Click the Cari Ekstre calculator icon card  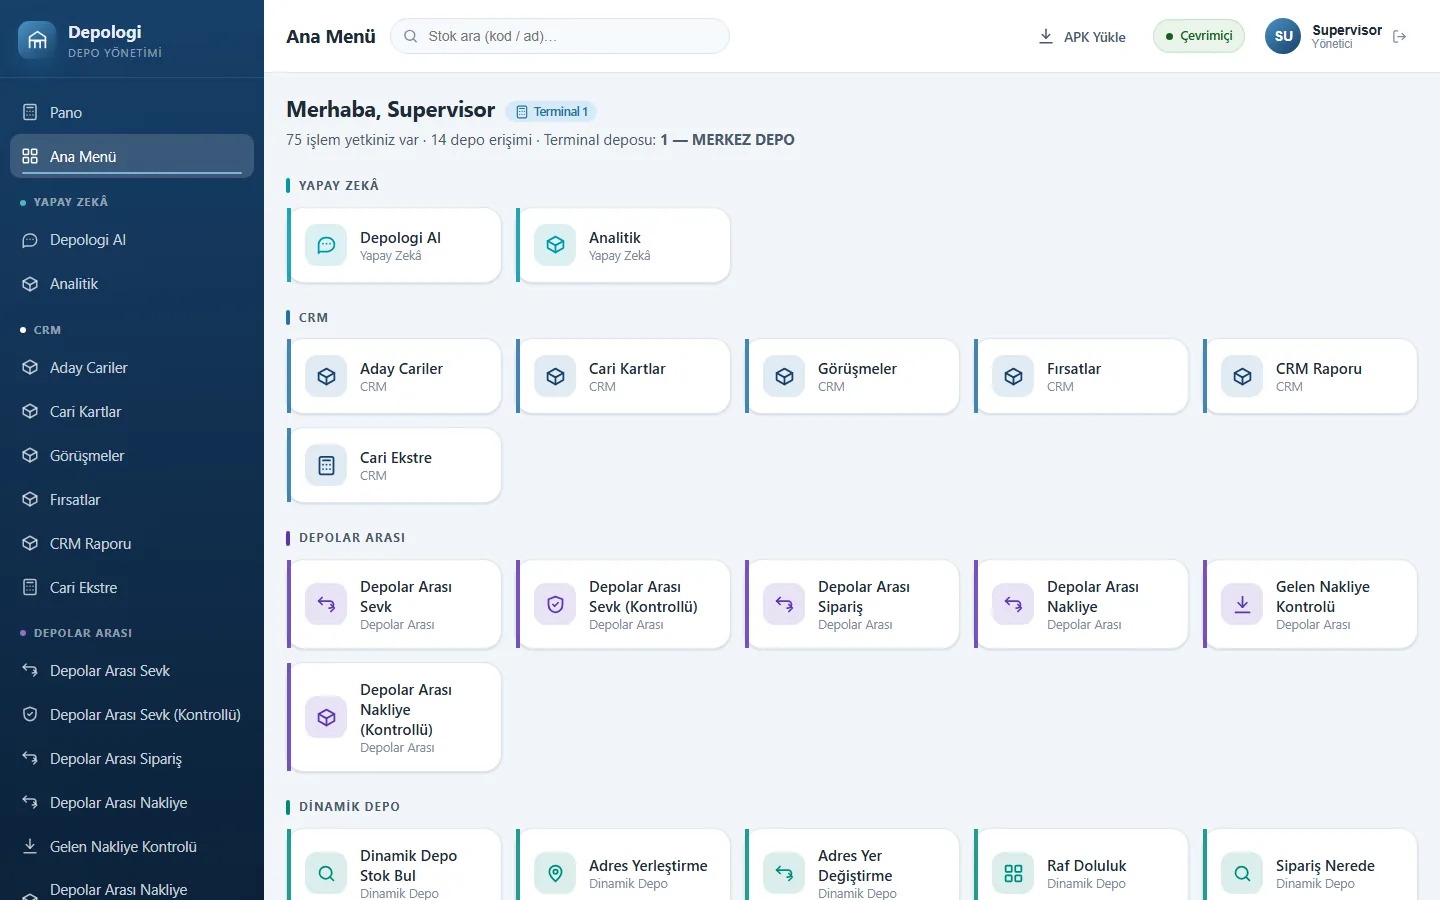(x=394, y=465)
